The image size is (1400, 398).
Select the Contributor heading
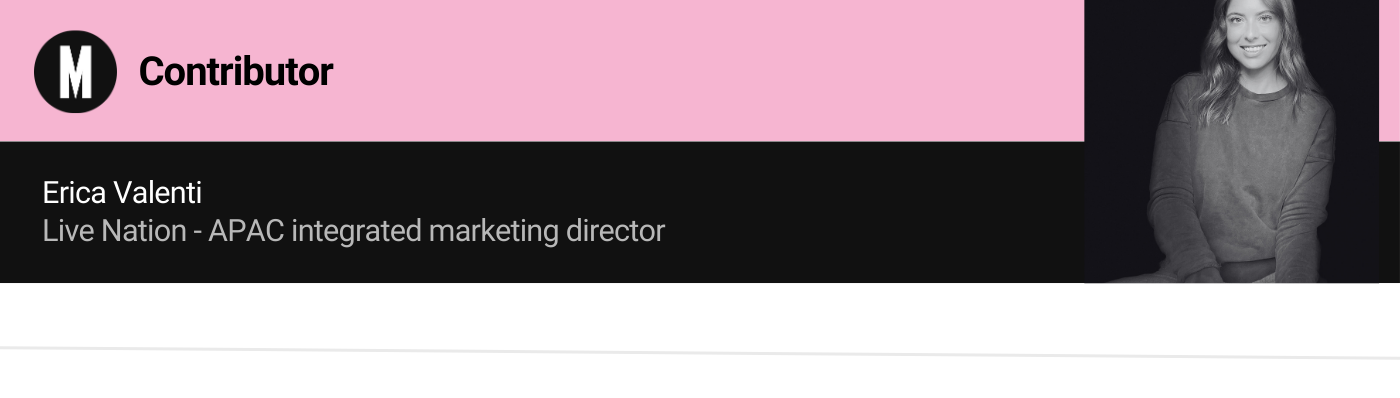(235, 71)
